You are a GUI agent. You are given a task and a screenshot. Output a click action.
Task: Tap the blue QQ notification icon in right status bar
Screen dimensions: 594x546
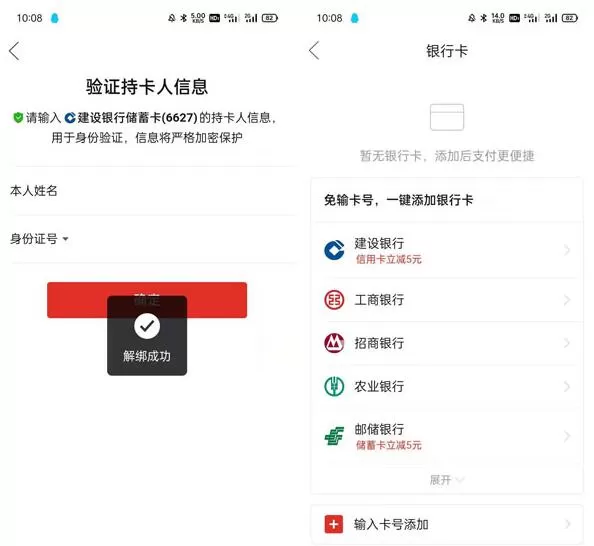coord(355,18)
